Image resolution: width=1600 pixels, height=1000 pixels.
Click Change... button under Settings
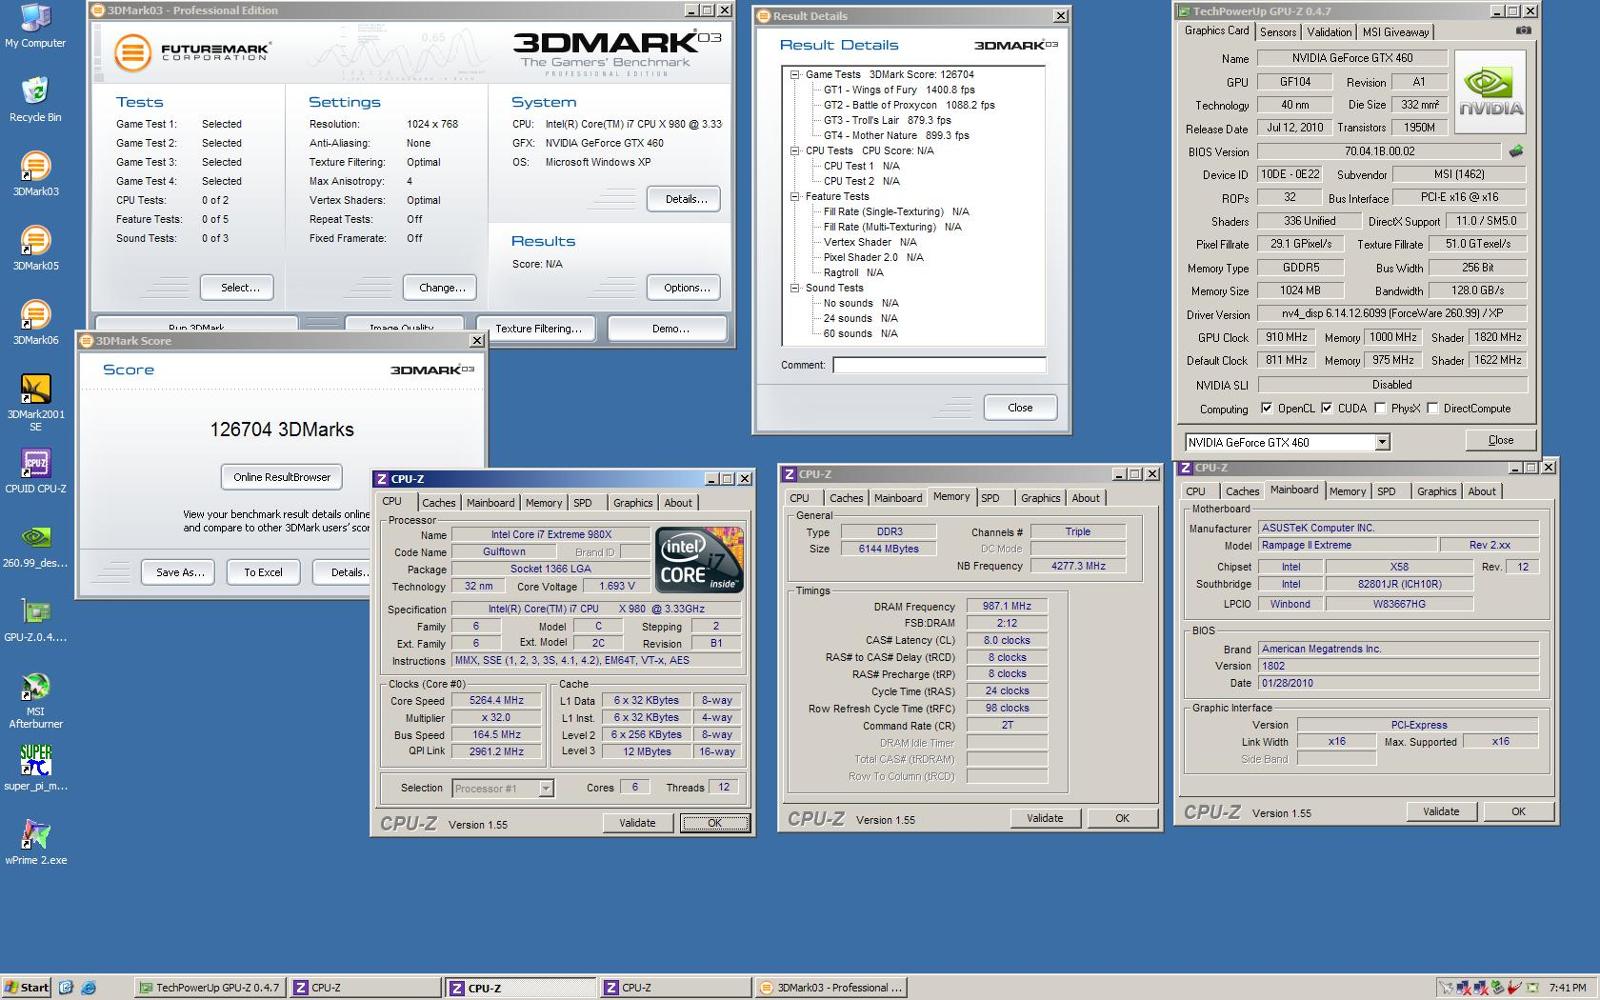(441, 288)
